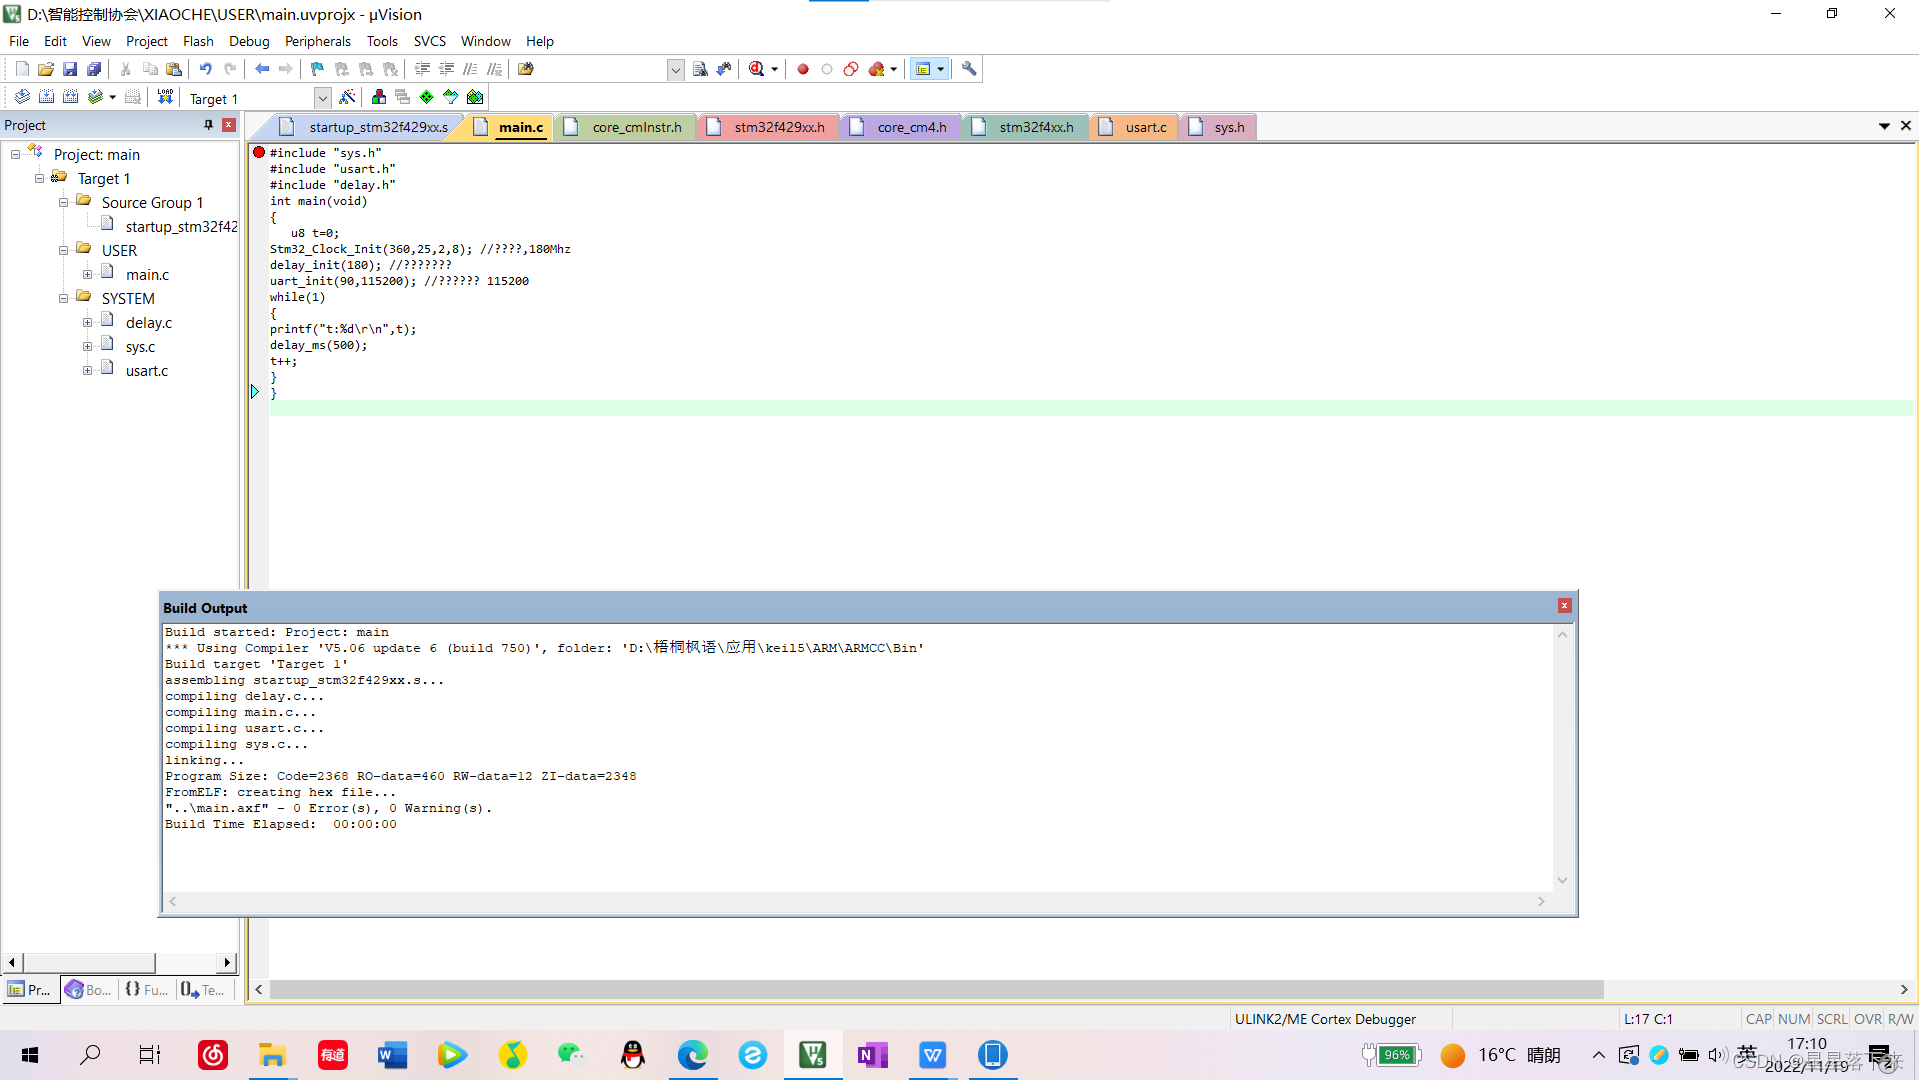Open the Windows Start menu

(x=29, y=1055)
